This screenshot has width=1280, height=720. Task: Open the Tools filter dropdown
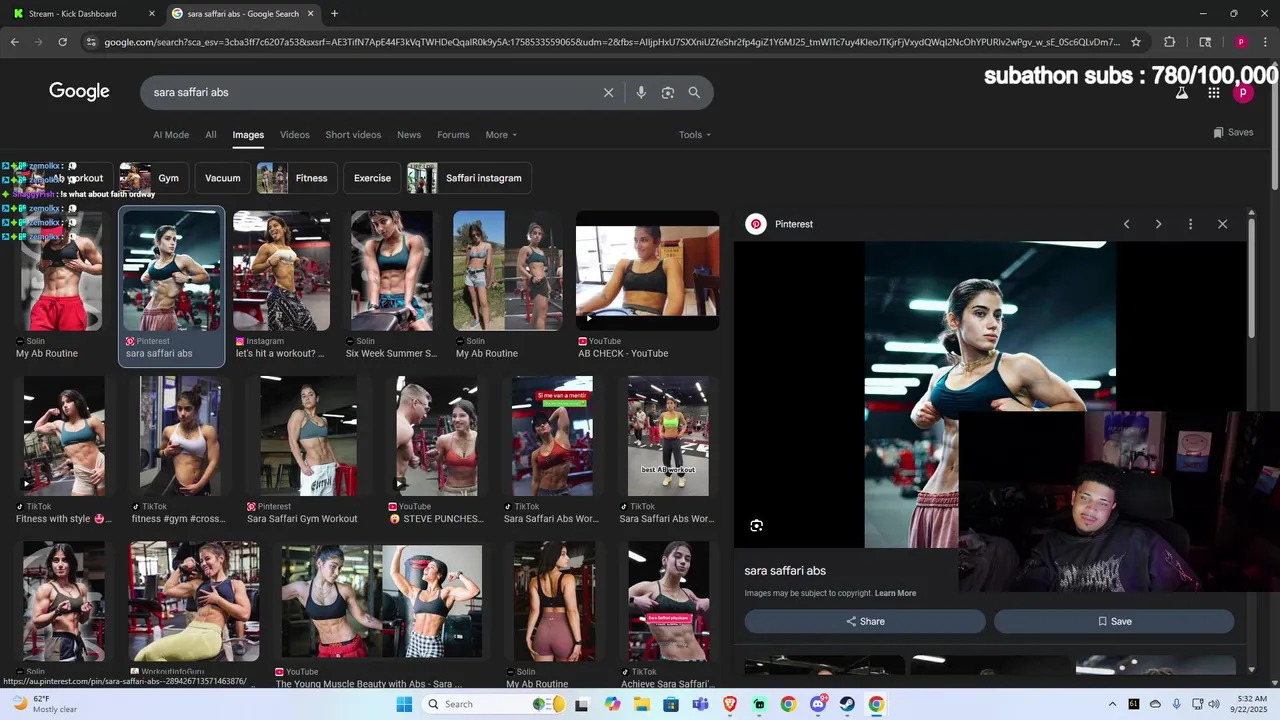coord(695,135)
